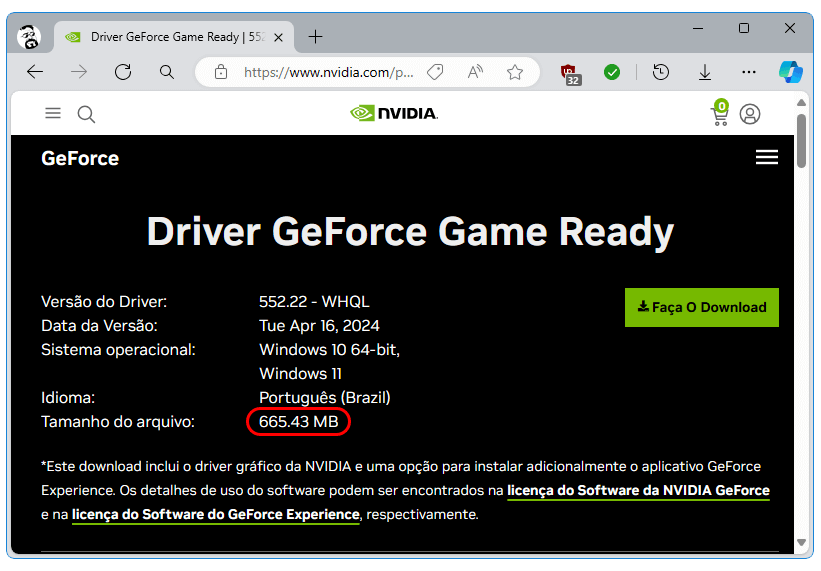
Task: Open licença do Software da NVIDIA GeForce link
Action: (x=638, y=491)
